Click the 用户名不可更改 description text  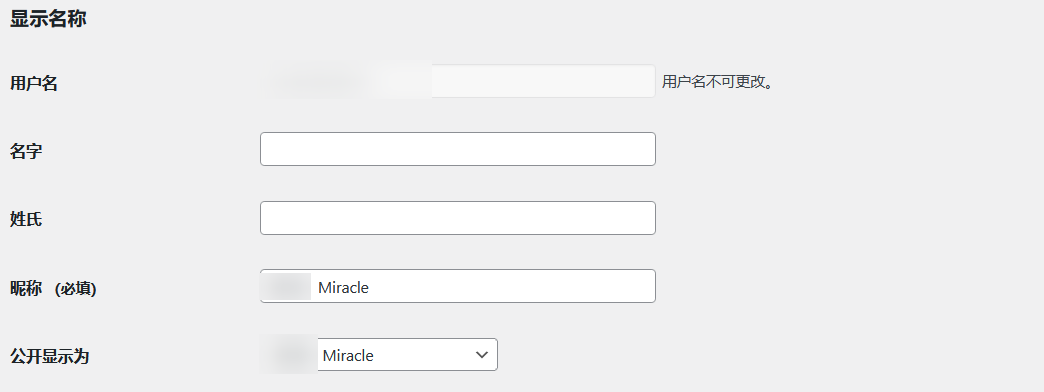coord(717,83)
